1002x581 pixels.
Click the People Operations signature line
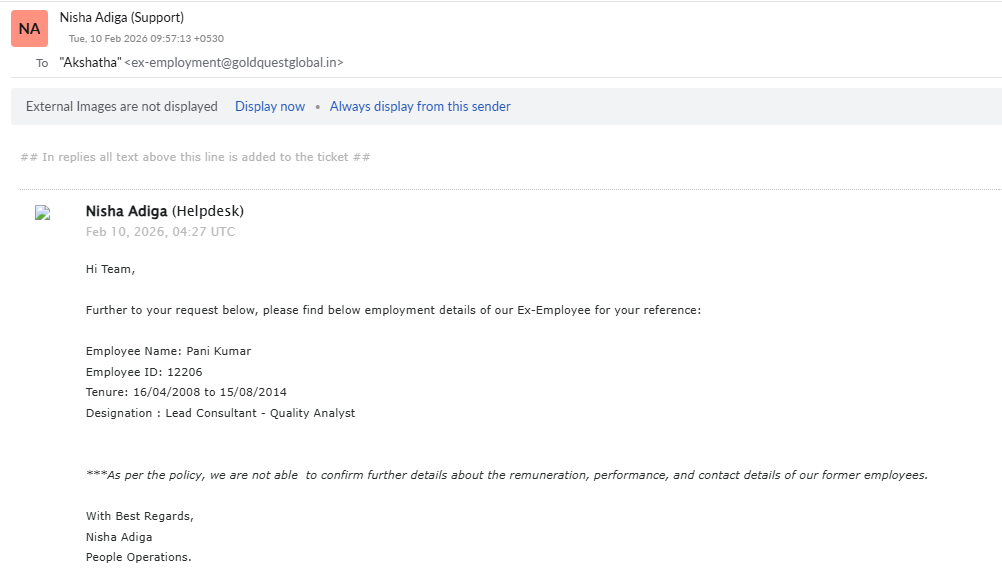[138, 557]
